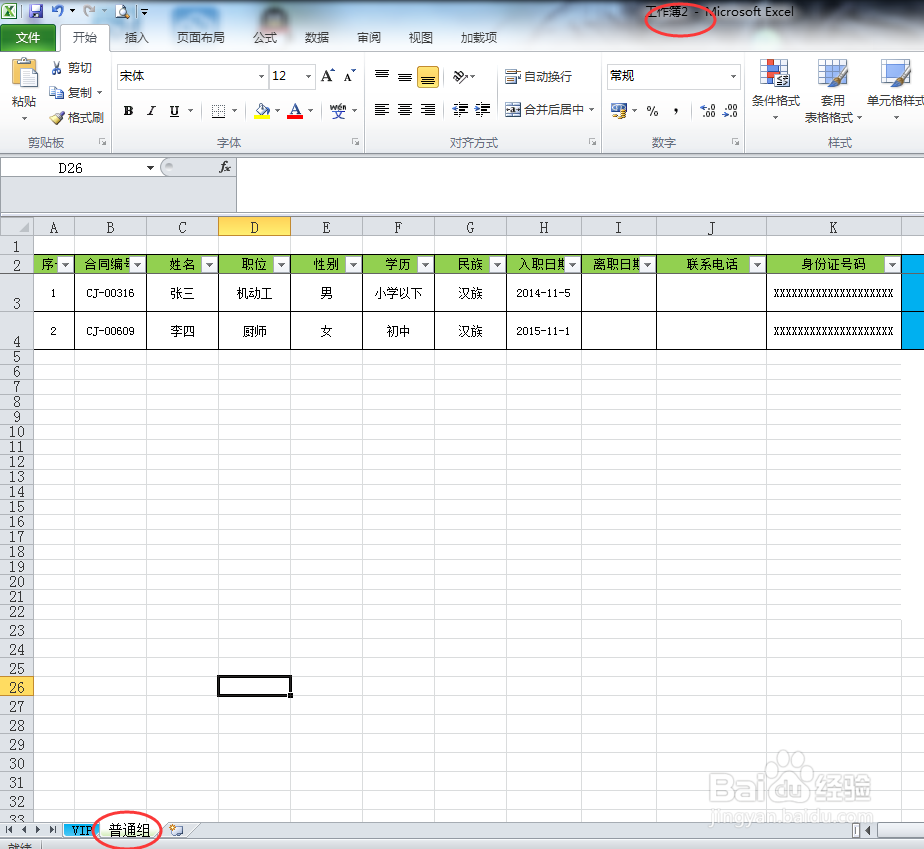Select the Format Painter (格式刷) brush
924x849 pixels.
click(x=57, y=118)
